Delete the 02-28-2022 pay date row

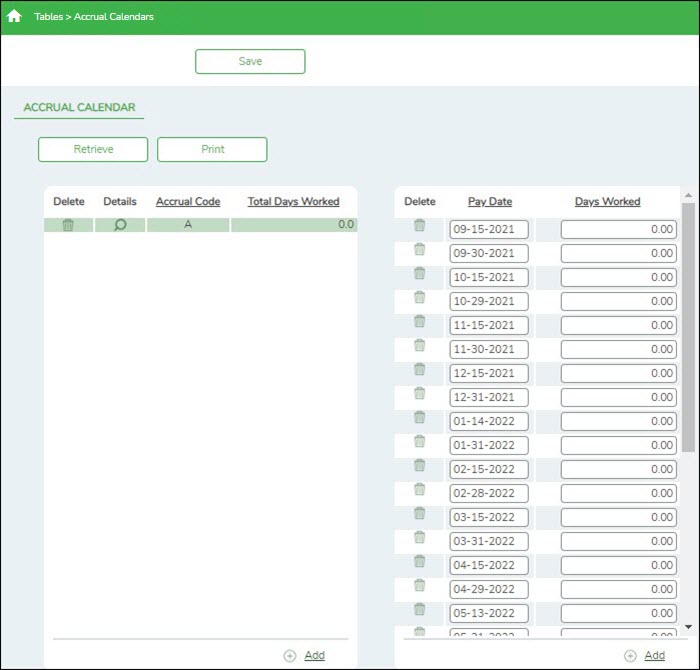point(419,489)
